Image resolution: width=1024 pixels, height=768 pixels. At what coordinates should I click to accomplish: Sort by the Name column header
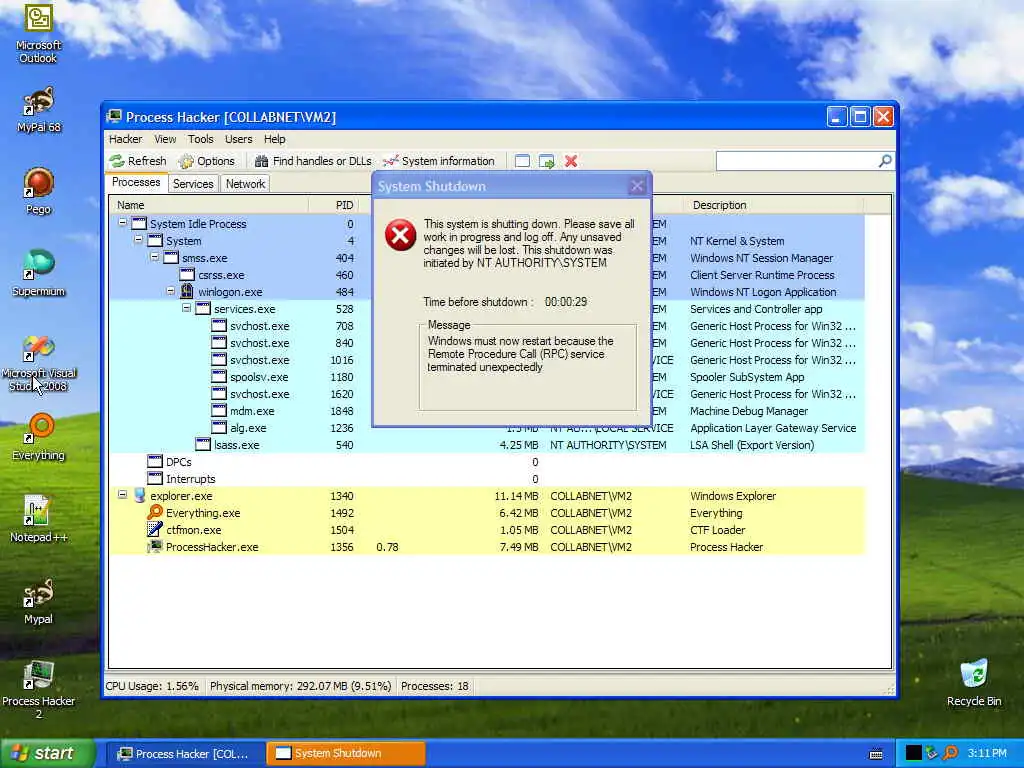208,205
